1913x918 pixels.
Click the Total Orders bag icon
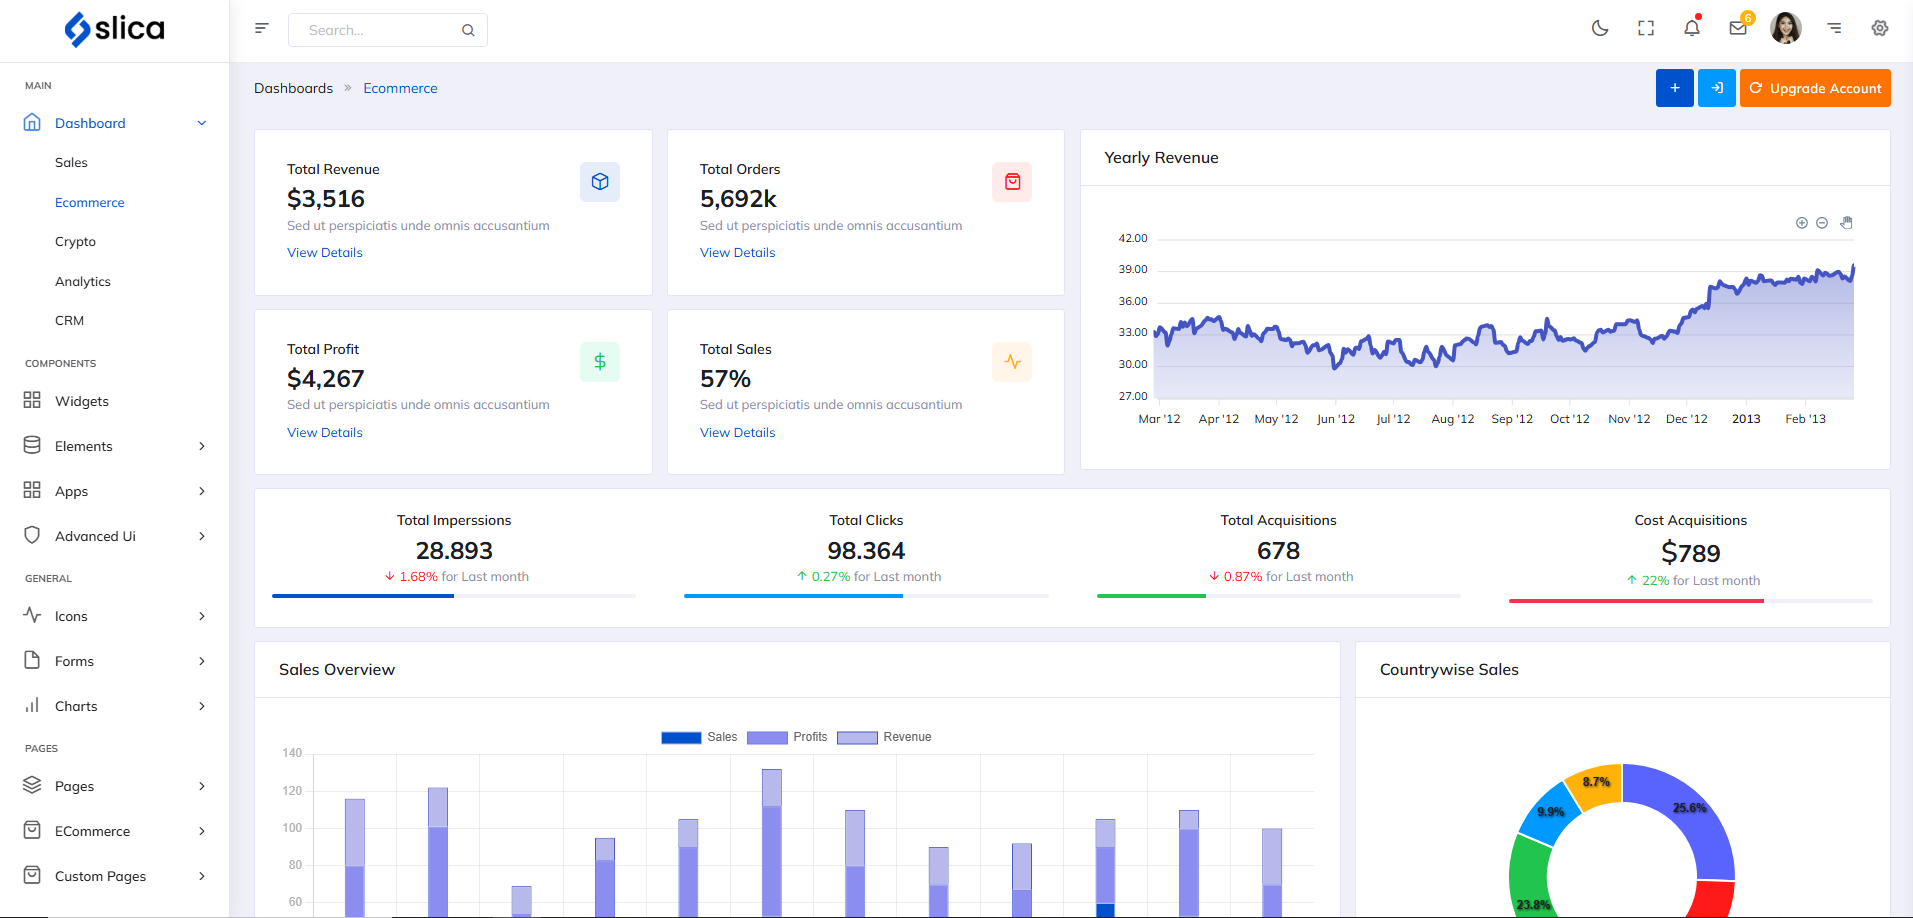click(x=1012, y=182)
